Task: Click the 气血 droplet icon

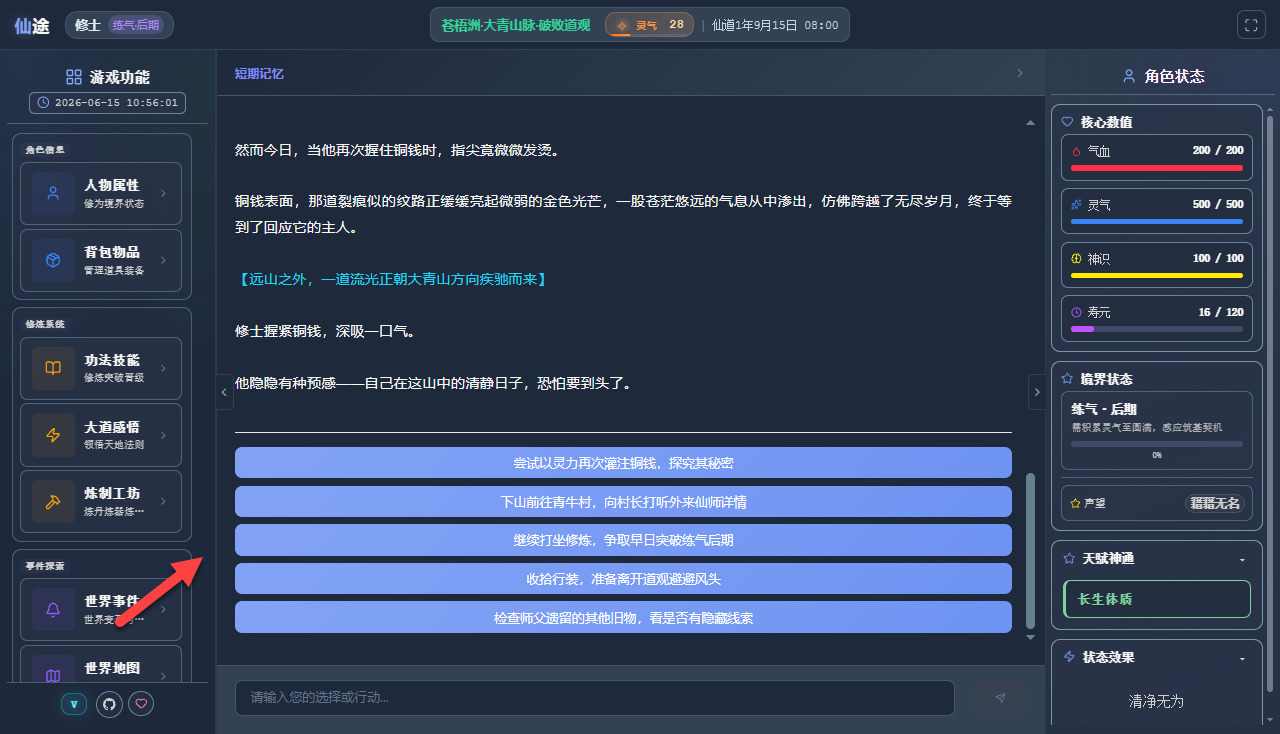Action: tap(1077, 151)
